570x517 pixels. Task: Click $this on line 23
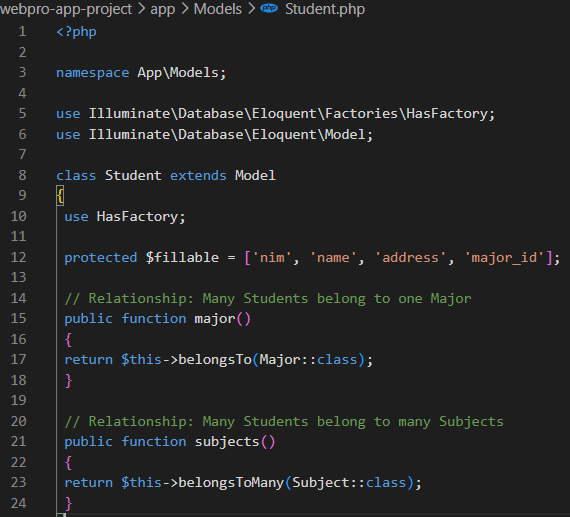(x=141, y=483)
